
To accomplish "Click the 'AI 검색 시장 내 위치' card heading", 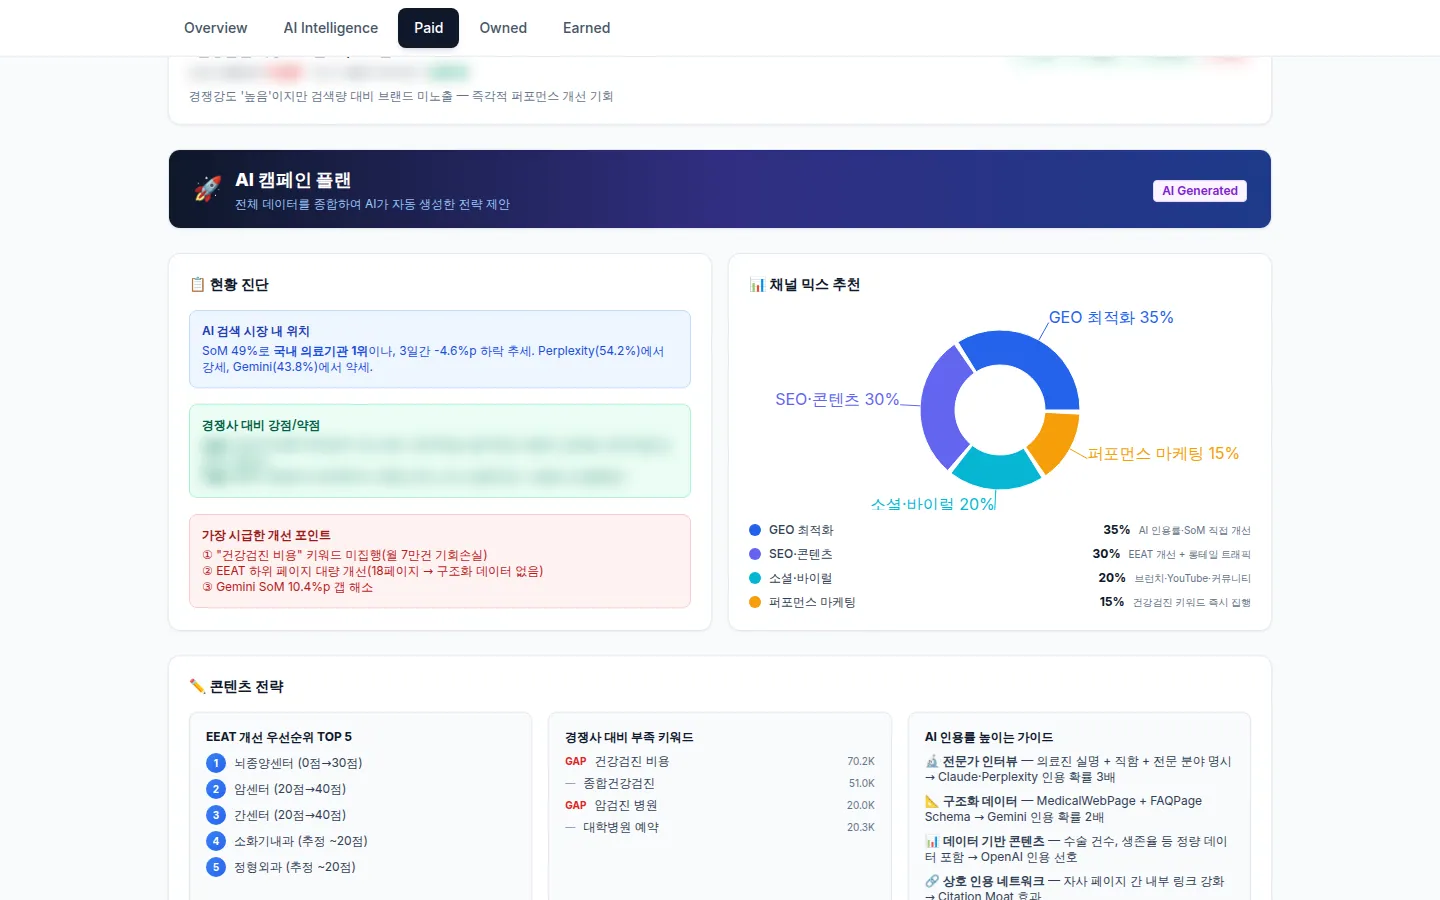I will pos(256,331).
